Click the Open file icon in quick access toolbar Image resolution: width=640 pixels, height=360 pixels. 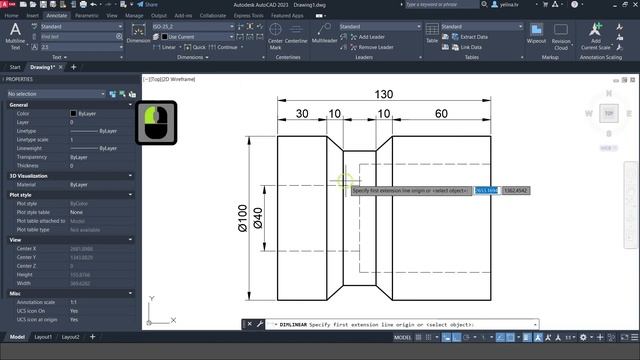click(x=33, y=4)
